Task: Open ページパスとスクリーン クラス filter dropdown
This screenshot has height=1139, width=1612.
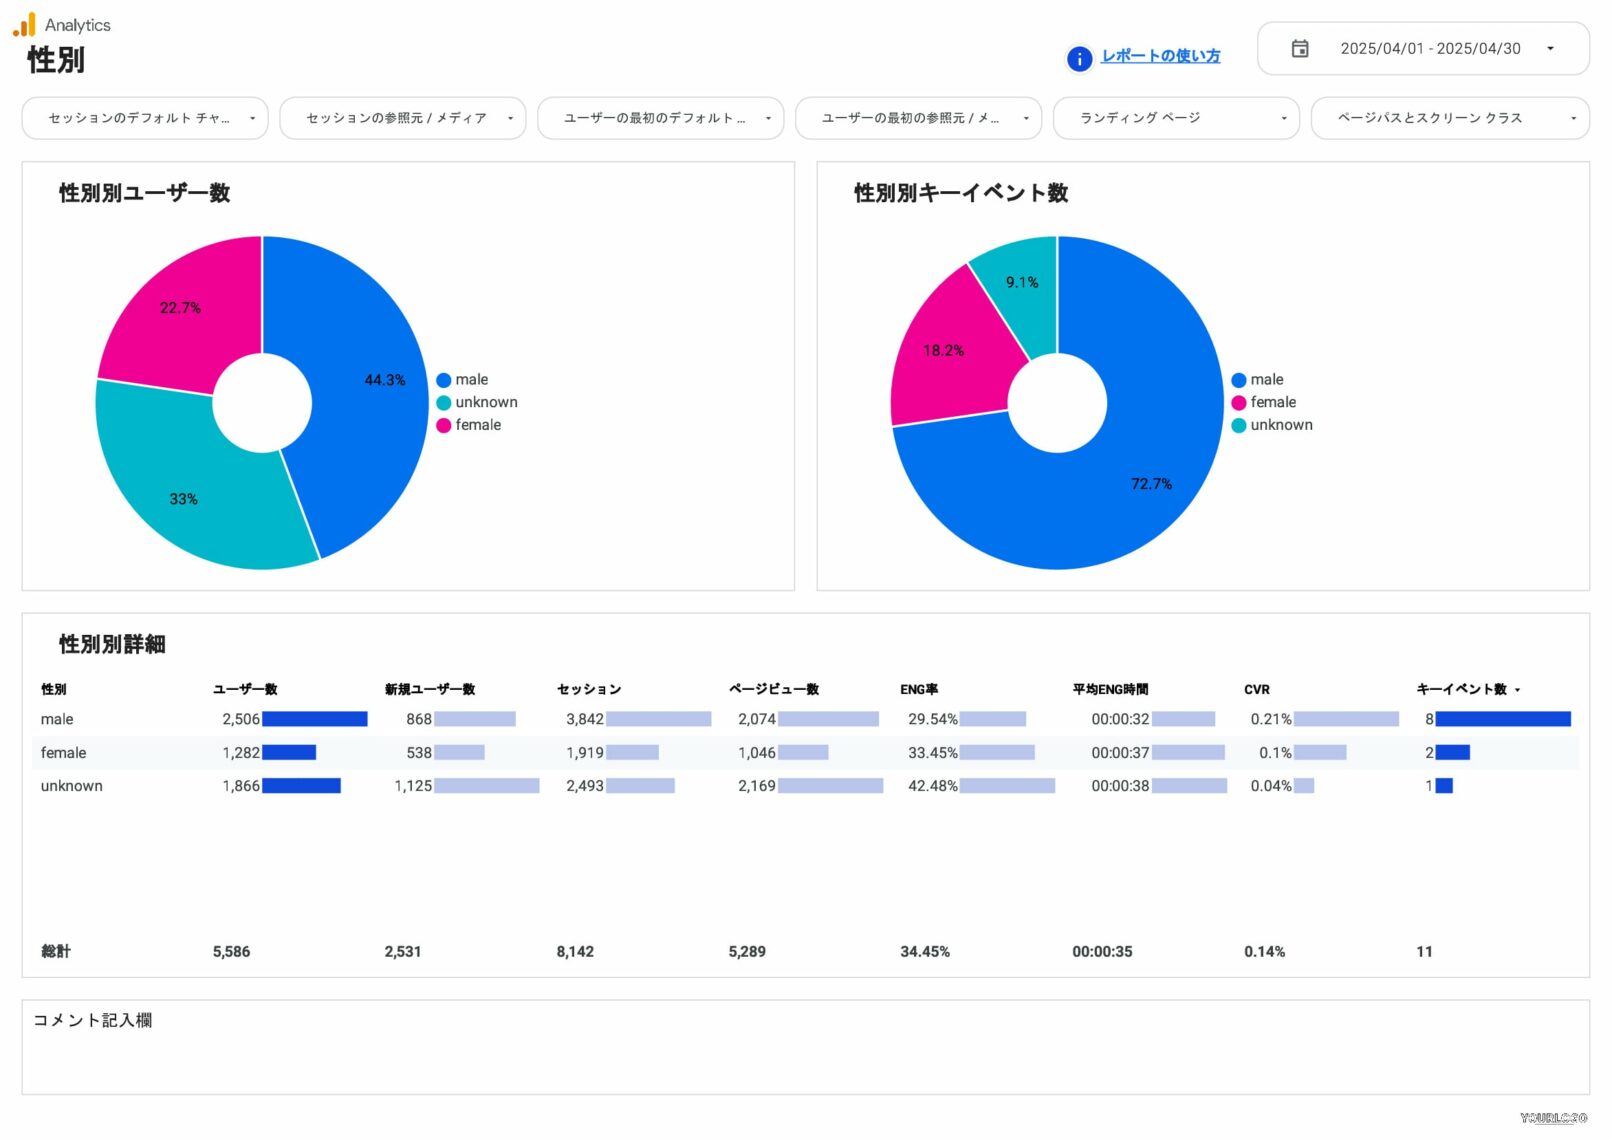Action: [1449, 118]
